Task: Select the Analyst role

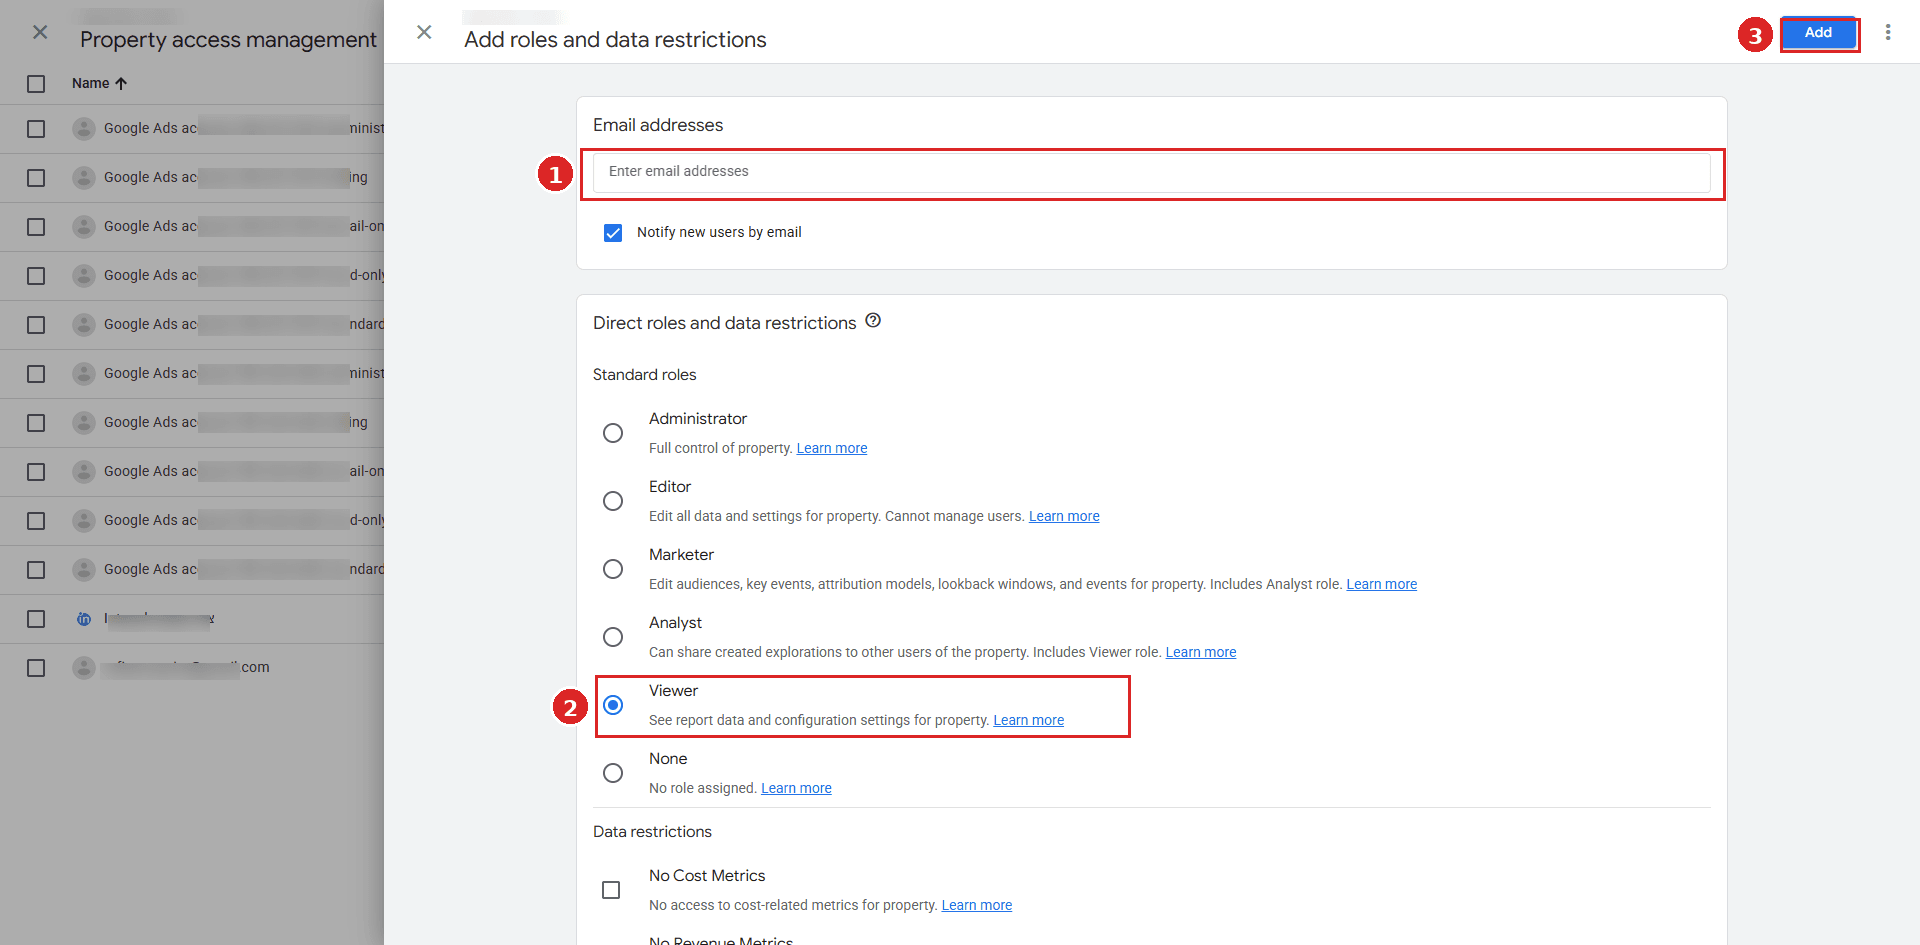Action: pyautogui.click(x=613, y=637)
